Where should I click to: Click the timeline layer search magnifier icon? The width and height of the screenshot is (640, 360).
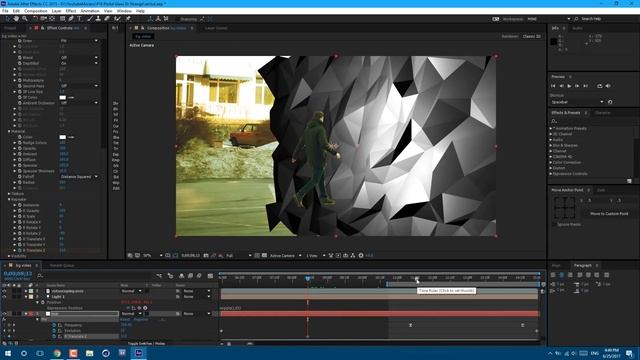click(40, 276)
